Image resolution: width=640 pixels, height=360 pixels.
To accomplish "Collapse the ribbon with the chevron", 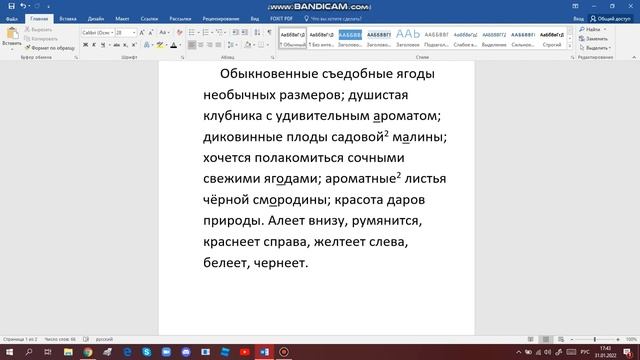I will coord(634,58).
